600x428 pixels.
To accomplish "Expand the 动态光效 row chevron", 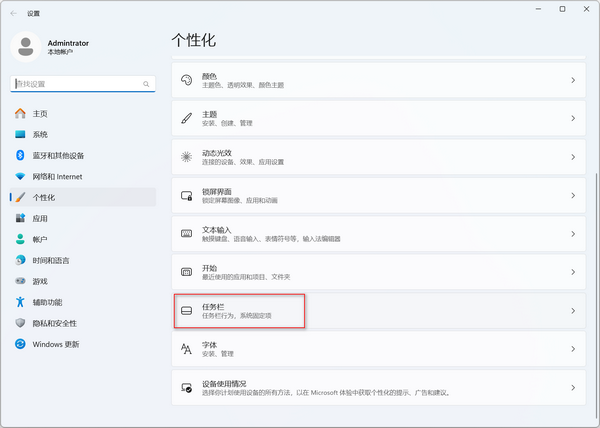I will (x=573, y=157).
